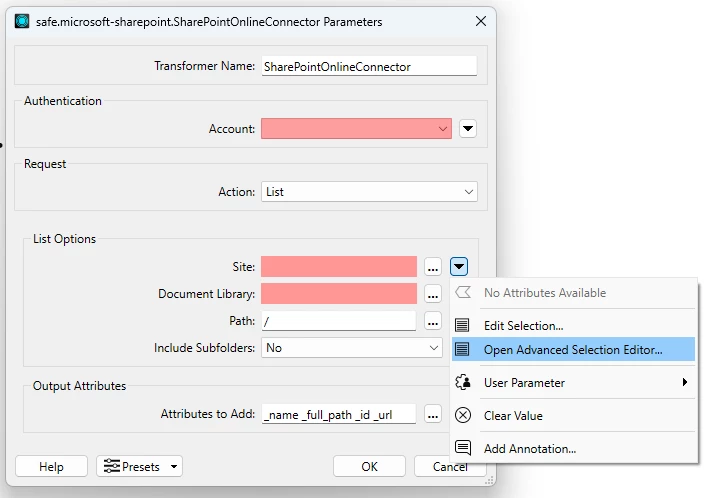The width and height of the screenshot is (707, 498).
Task: Click No Attributes Available menu entry
Action: 574,292
